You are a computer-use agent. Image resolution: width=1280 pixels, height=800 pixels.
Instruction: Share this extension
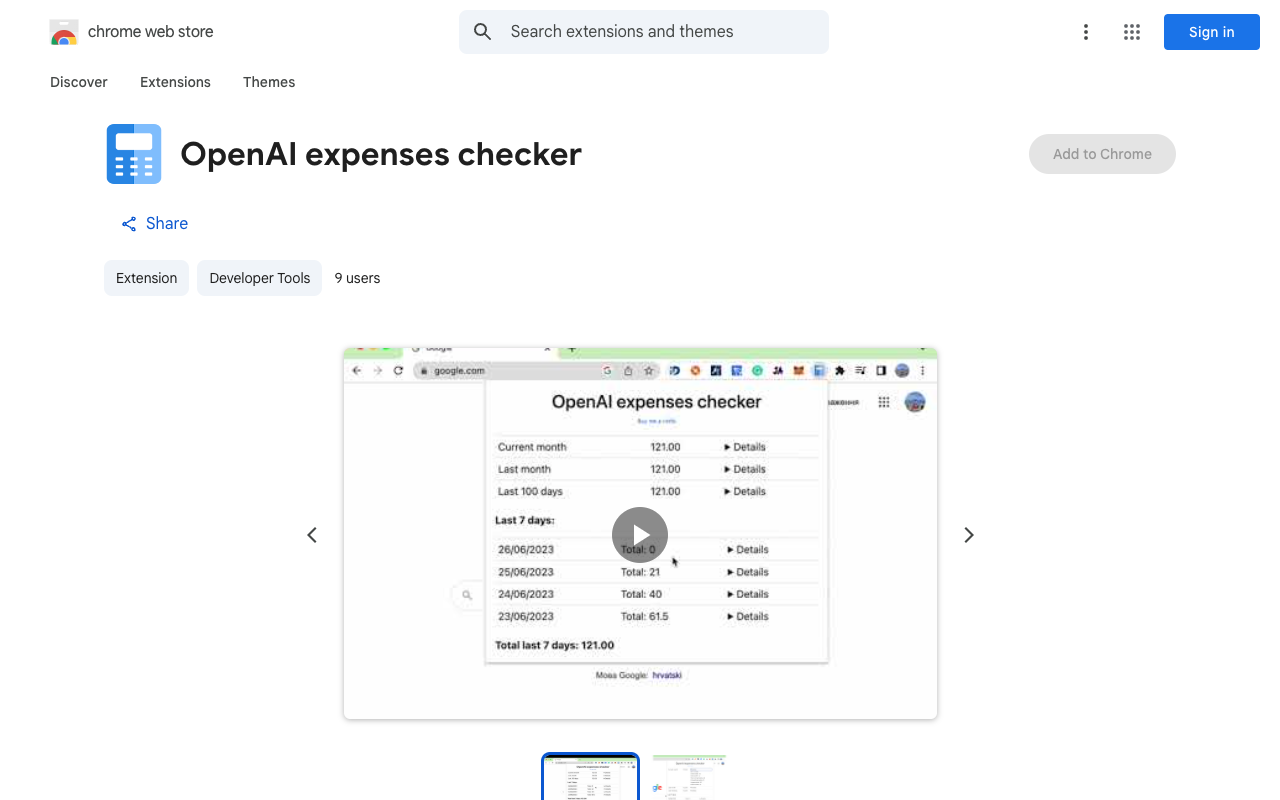[154, 223]
